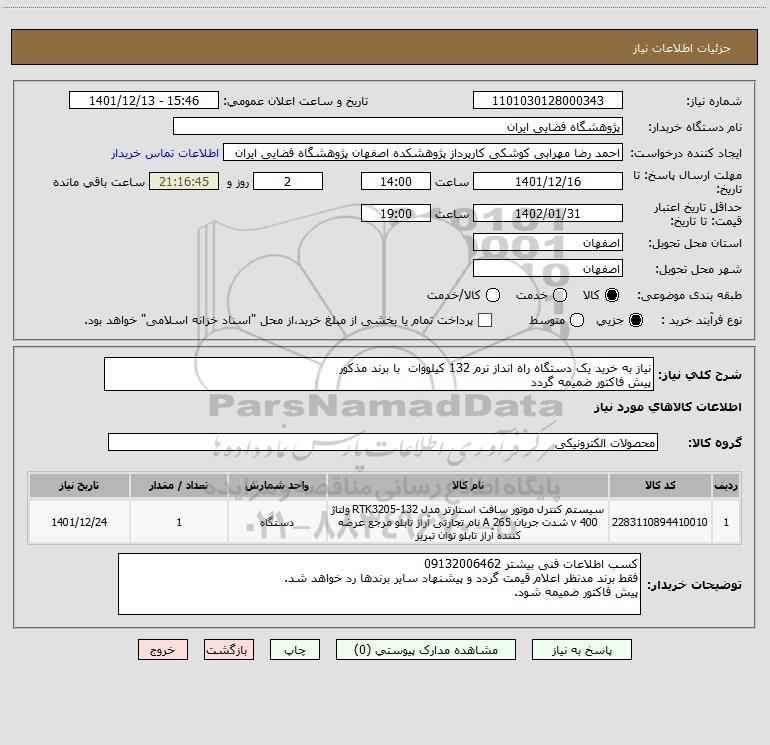Screen dimensions: 770x745
Task: Open مشاهده مدارک پیوستی (0) button
Action: pyautogui.click(x=426, y=650)
